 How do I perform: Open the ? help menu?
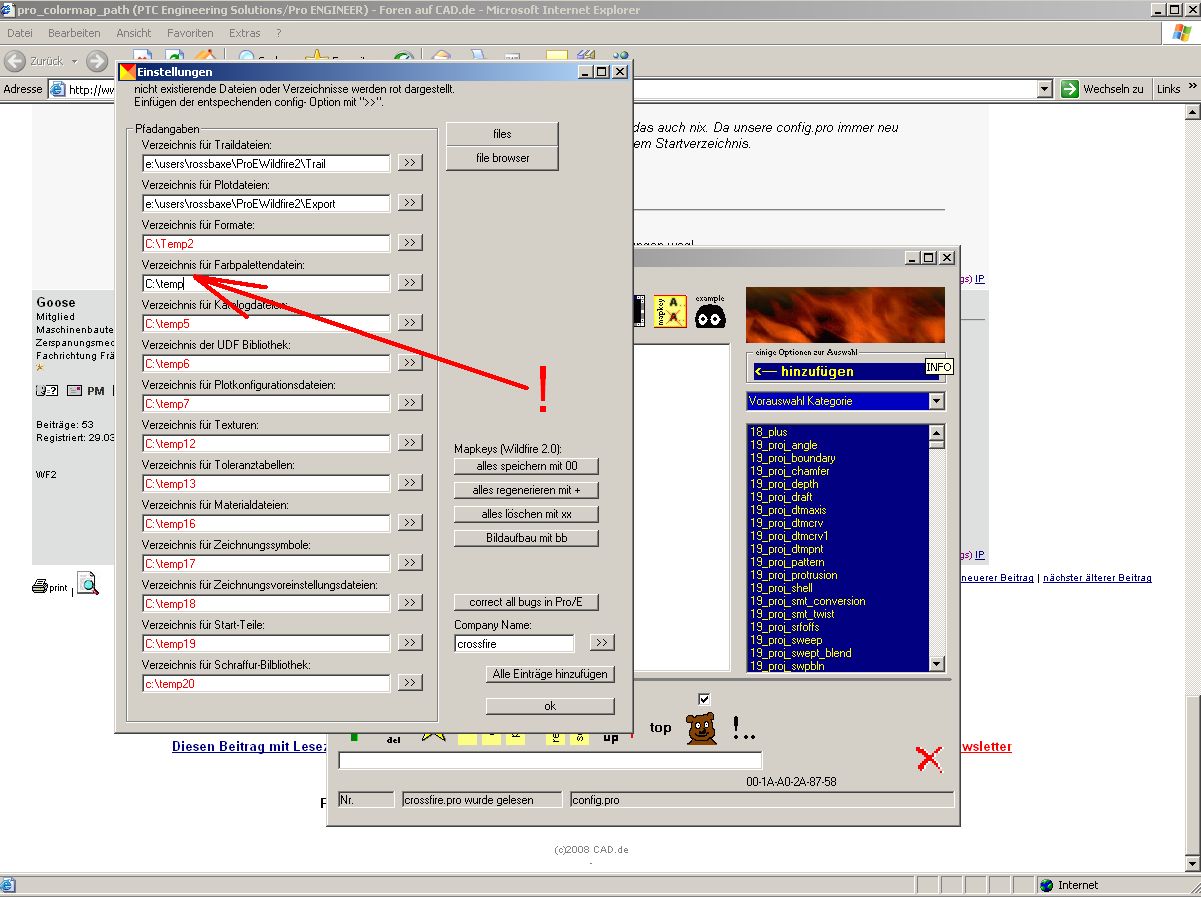tap(279, 33)
